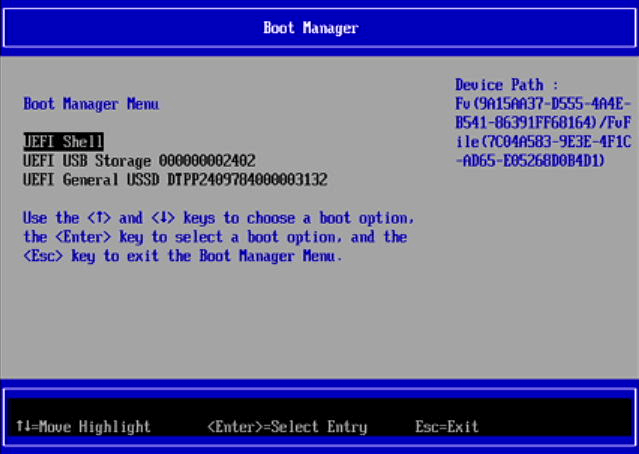
Task: Click the device path line starting with Fv(9A15AA37
Action: (x=541, y=104)
